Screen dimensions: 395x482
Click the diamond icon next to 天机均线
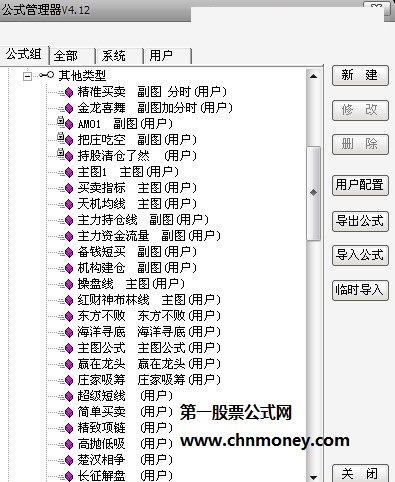69,204
